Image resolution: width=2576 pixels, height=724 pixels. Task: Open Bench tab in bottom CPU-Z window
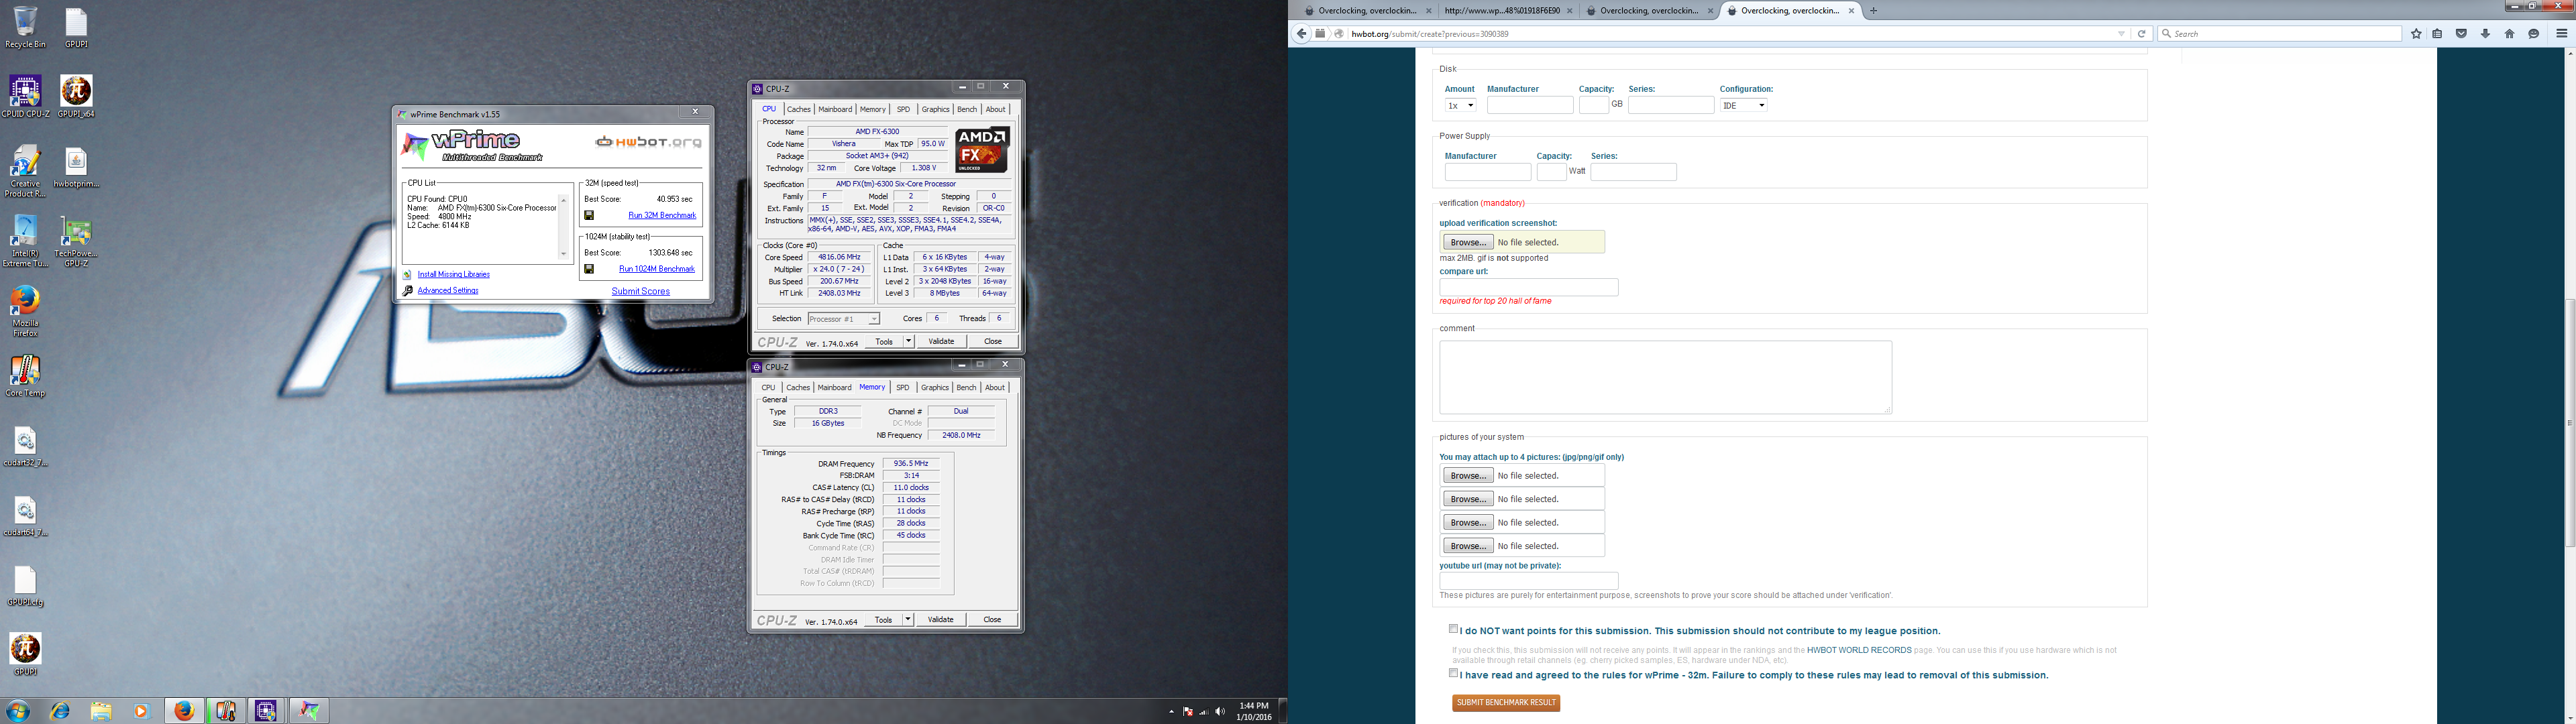pos(966,387)
